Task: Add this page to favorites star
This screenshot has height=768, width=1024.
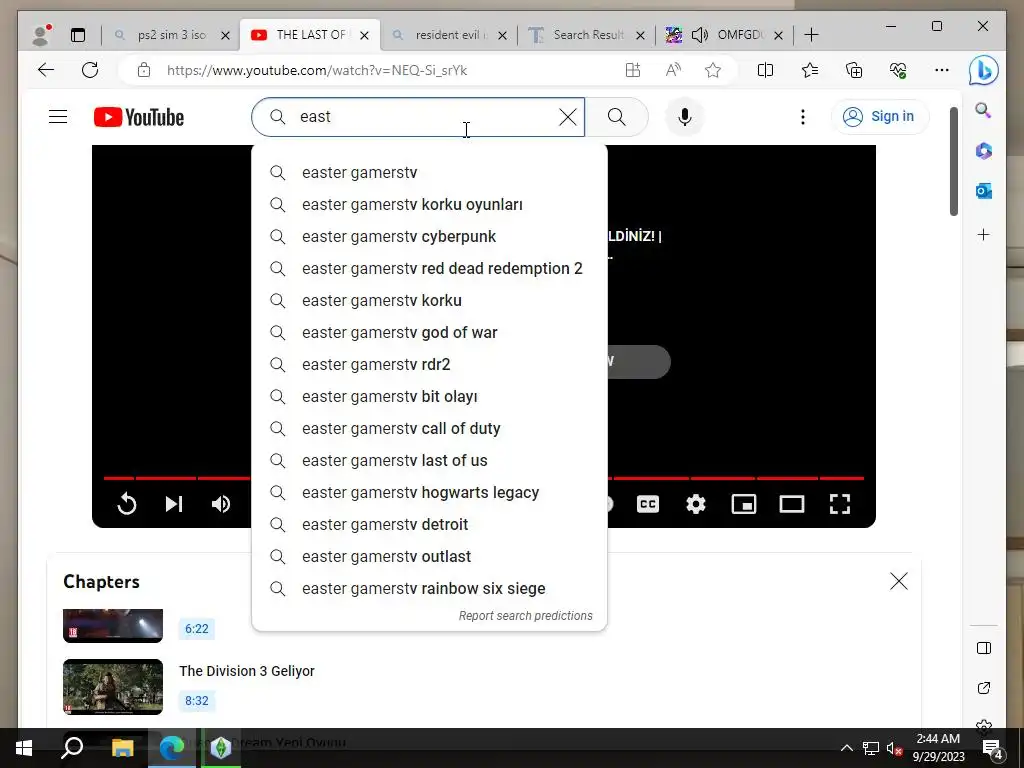Action: (712, 70)
